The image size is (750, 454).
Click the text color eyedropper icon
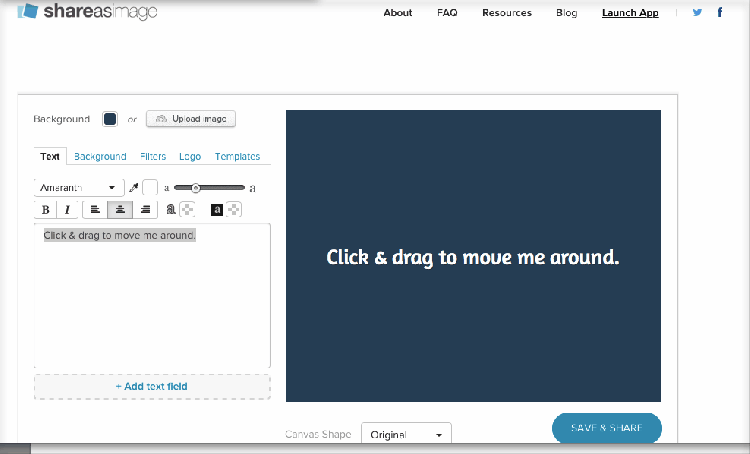point(133,188)
